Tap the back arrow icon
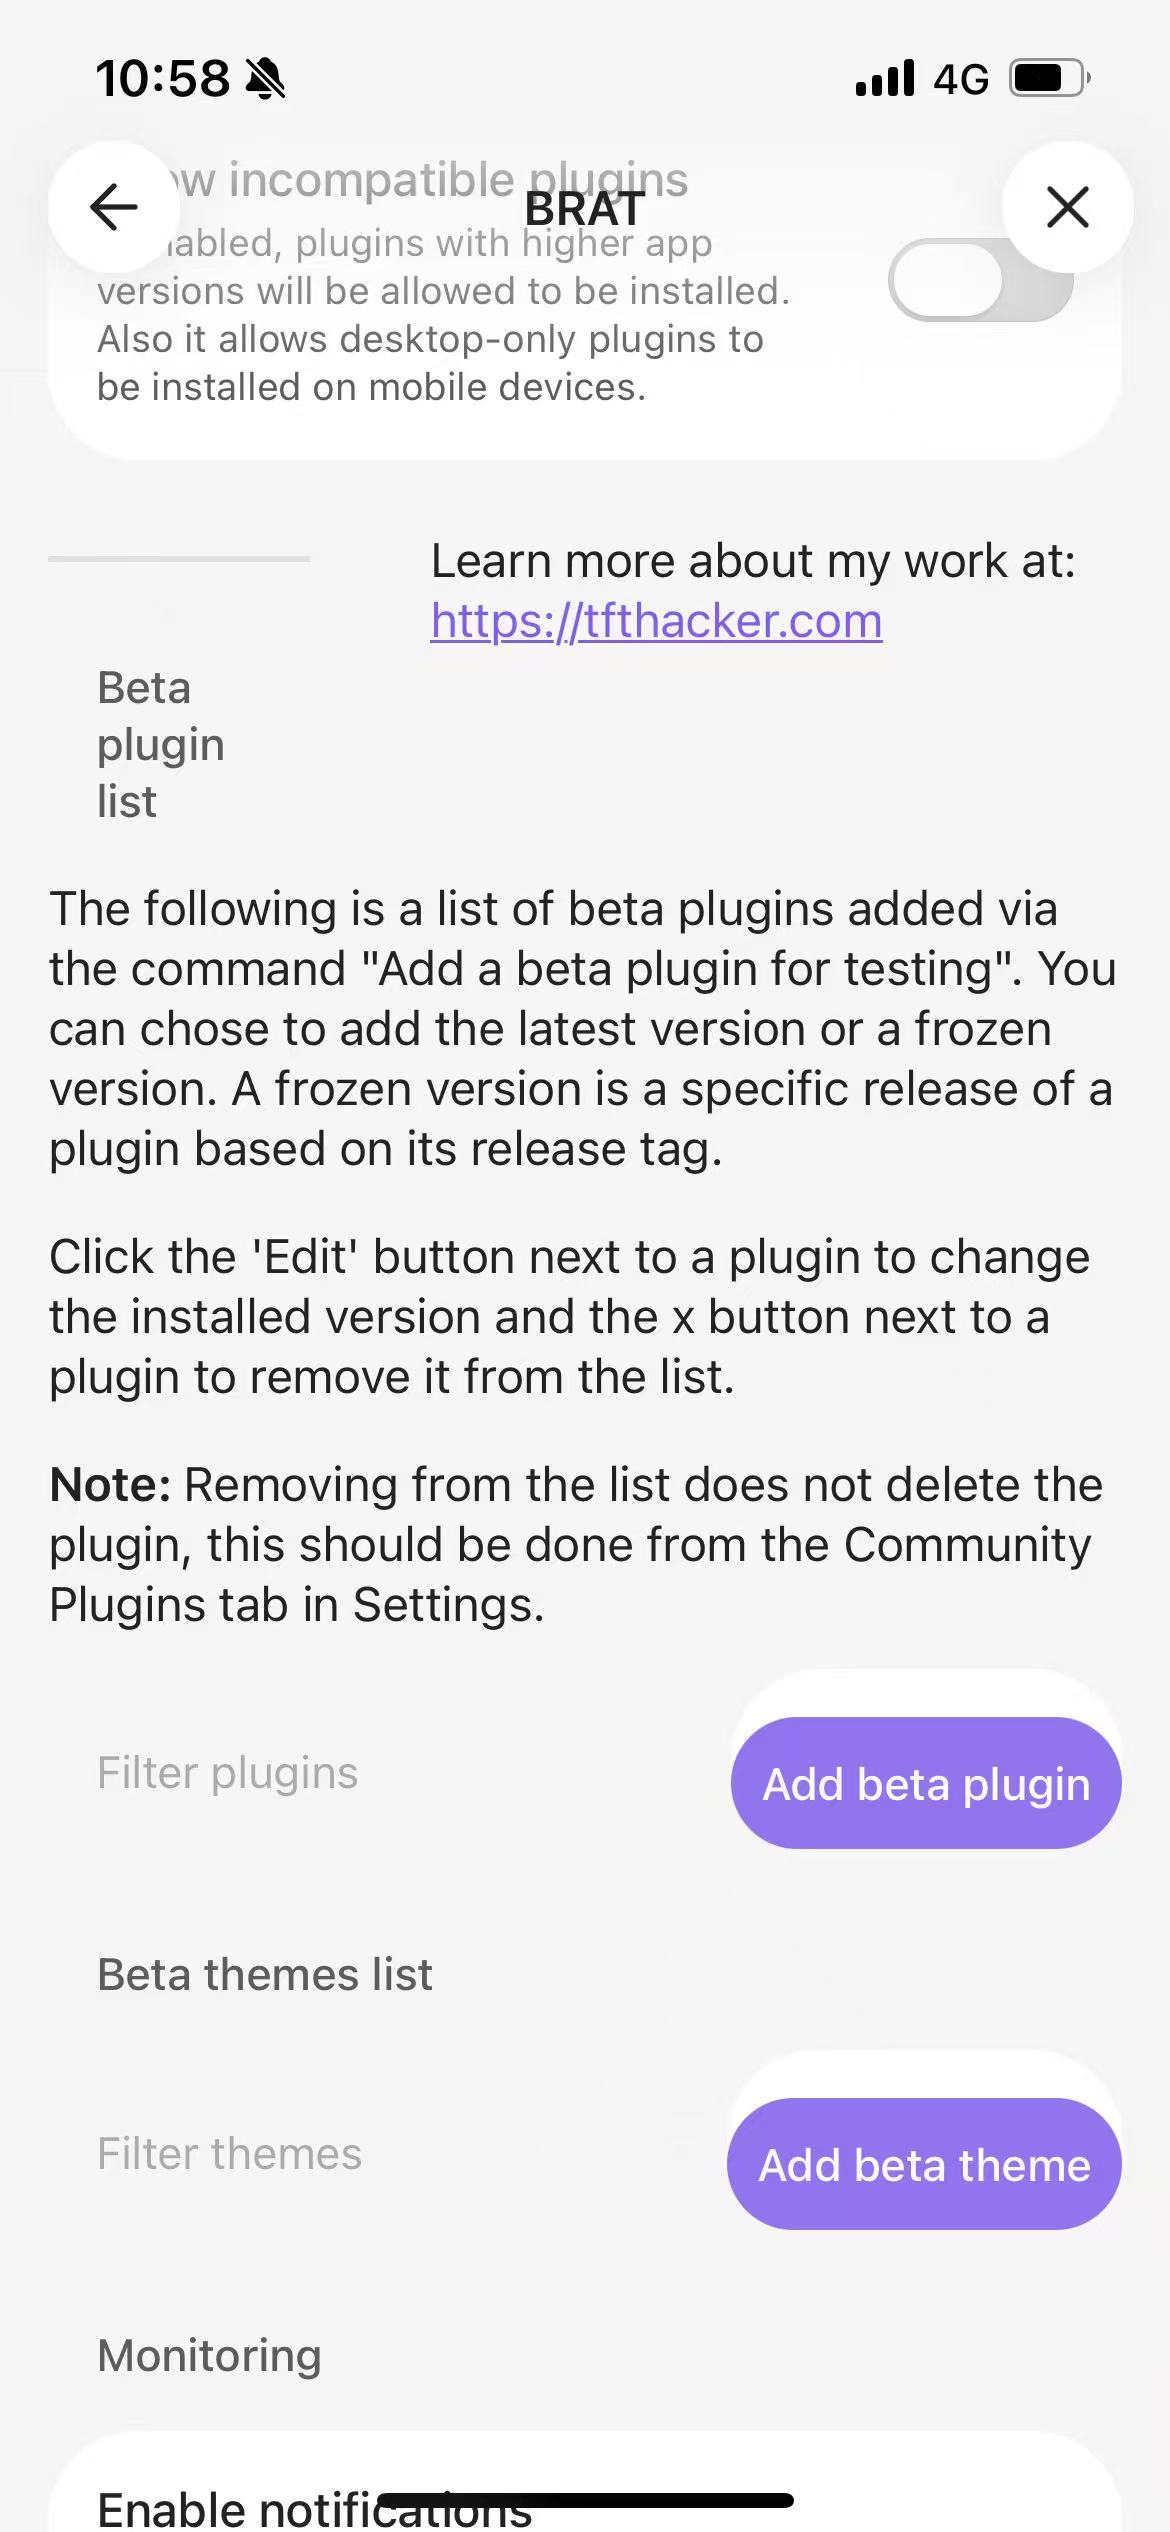Image resolution: width=1170 pixels, height=2532 pixels. point(114,207)
